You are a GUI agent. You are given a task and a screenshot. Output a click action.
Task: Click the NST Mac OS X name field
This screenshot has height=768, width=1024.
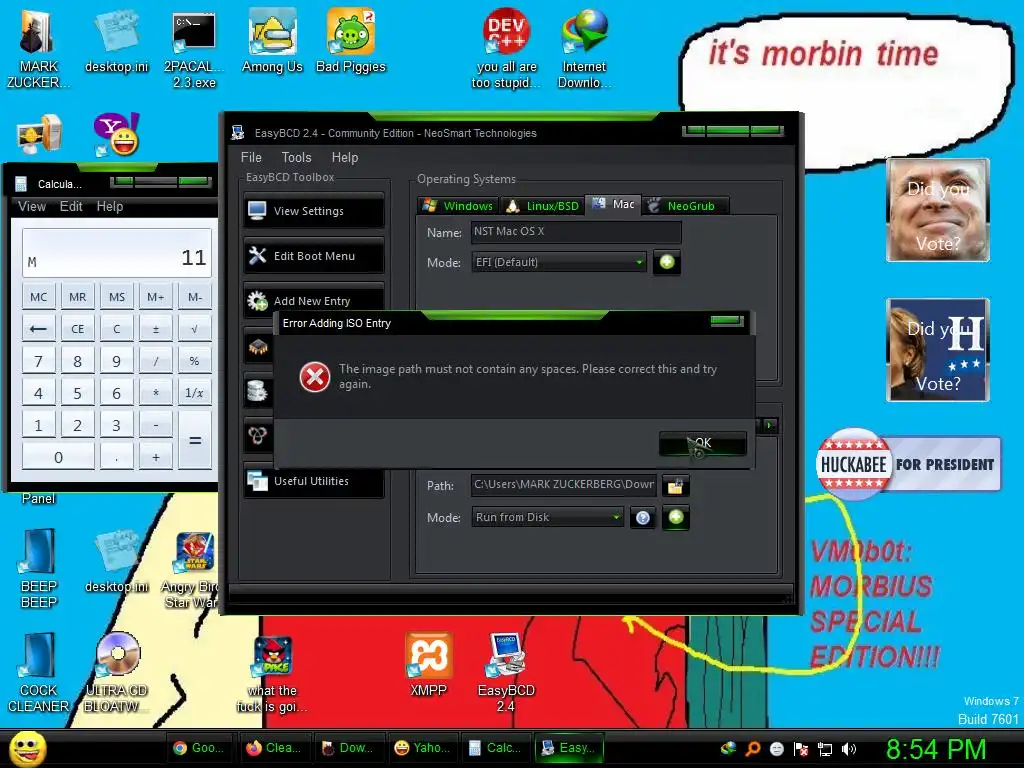pos(576,232)
